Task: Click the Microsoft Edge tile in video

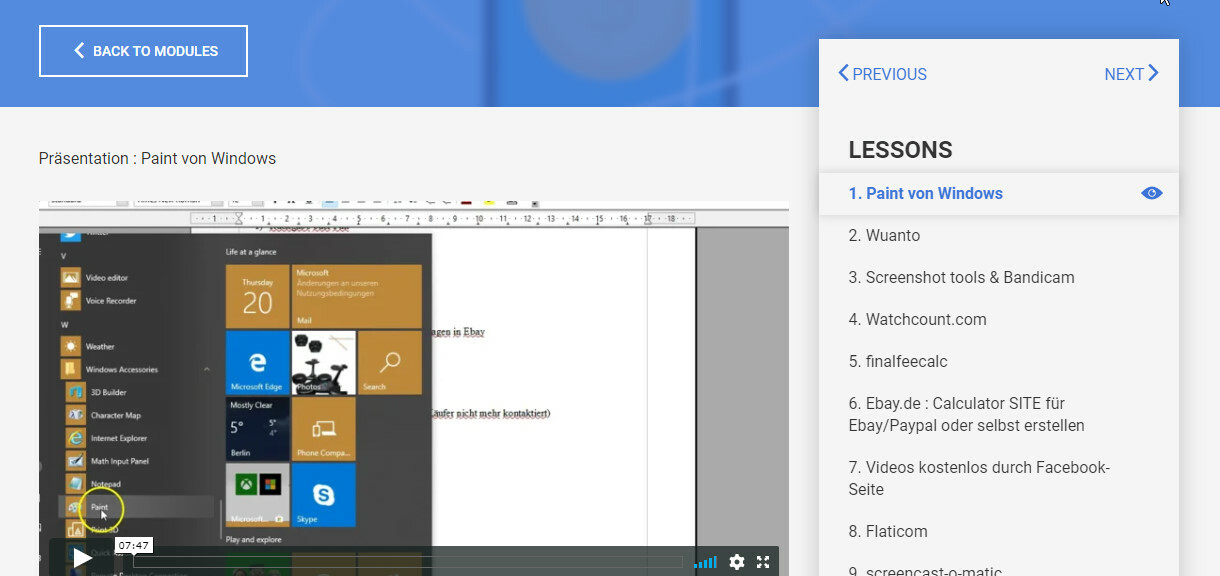Action: tap(257, 362)
